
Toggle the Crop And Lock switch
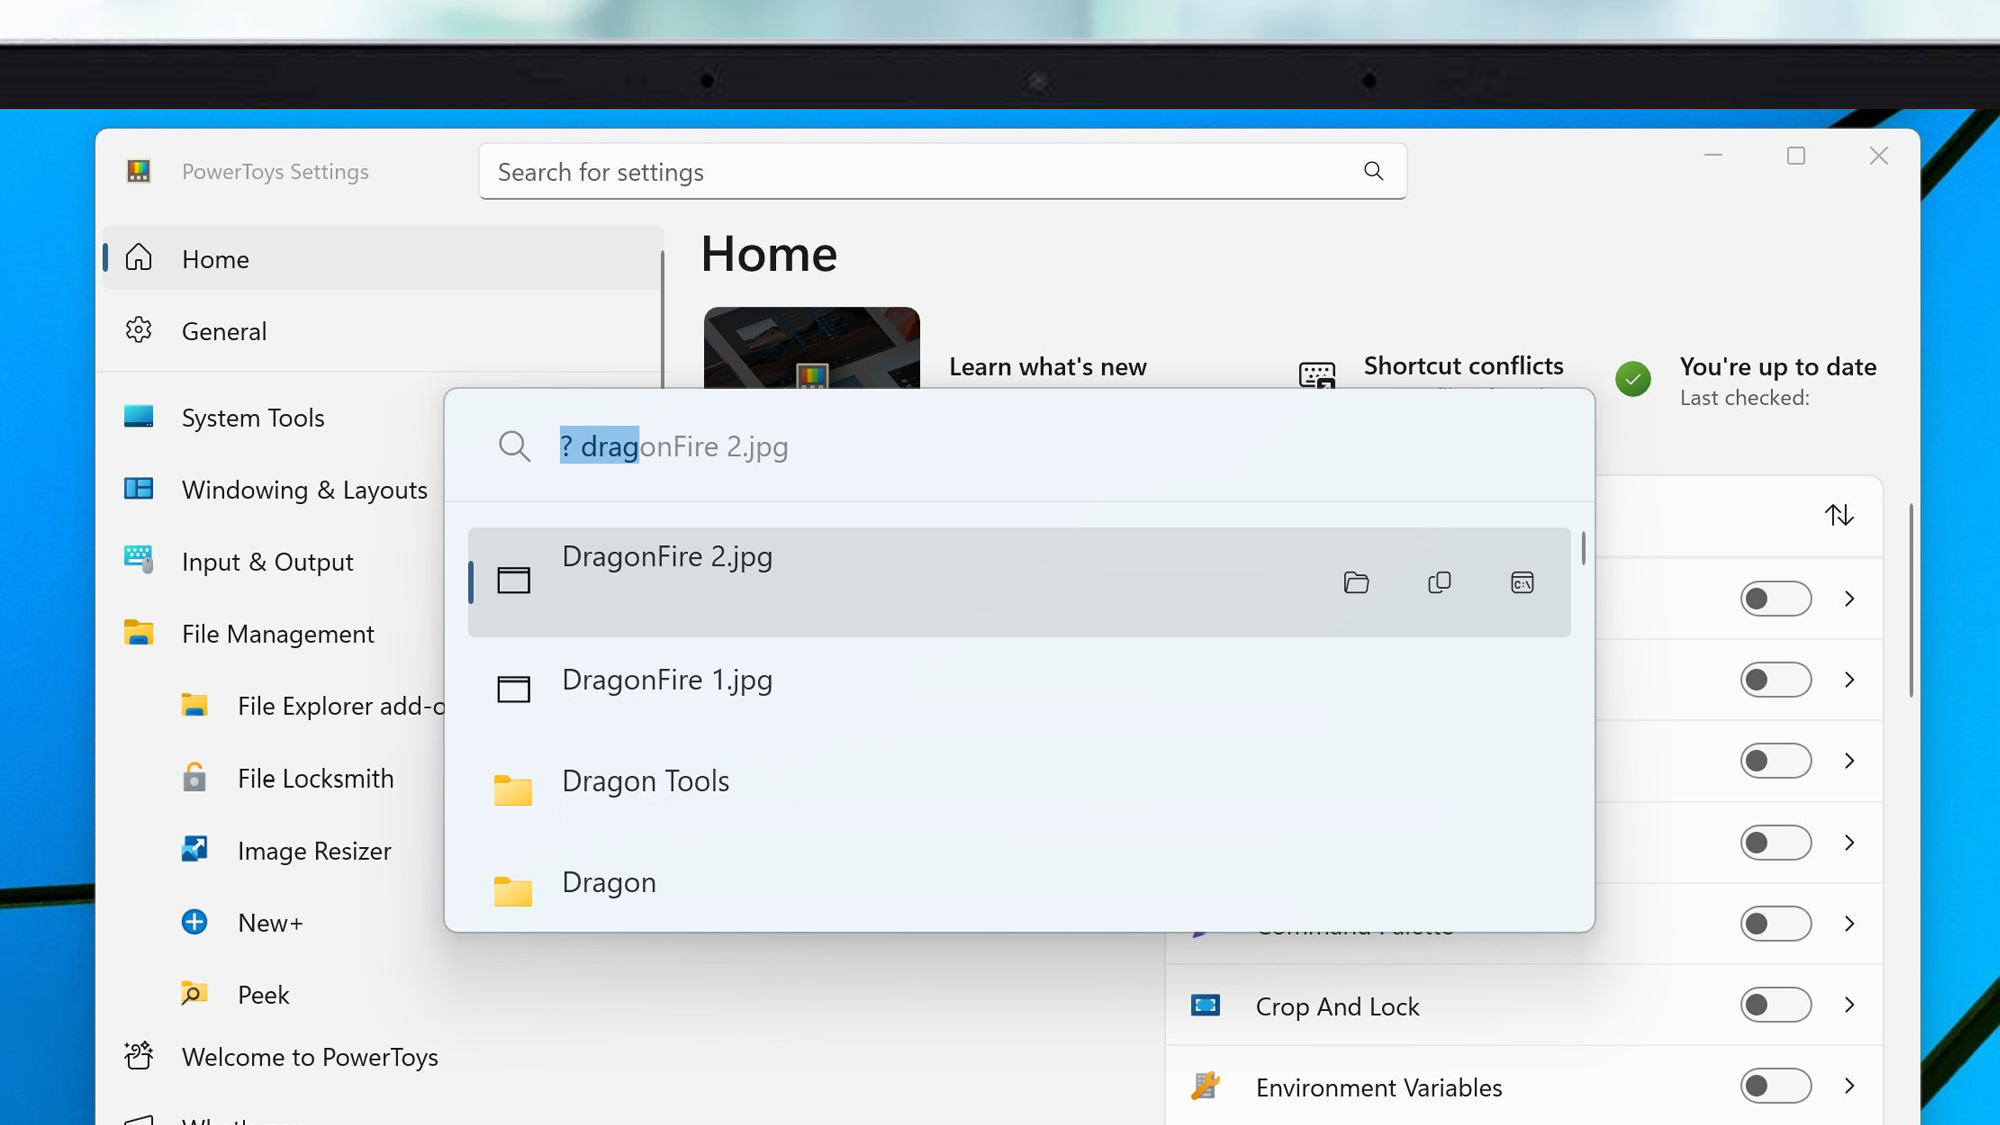pos(1775,1005)
